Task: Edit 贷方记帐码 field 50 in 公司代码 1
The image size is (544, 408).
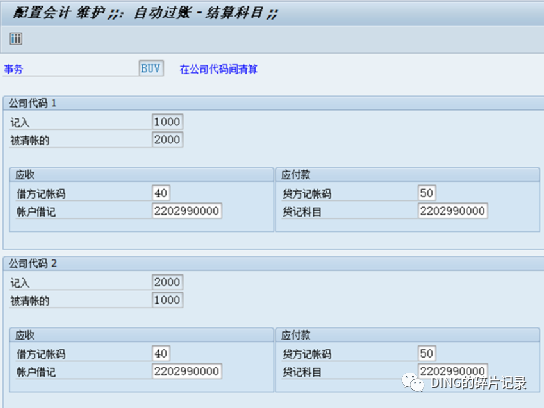Action: (427, 193)
